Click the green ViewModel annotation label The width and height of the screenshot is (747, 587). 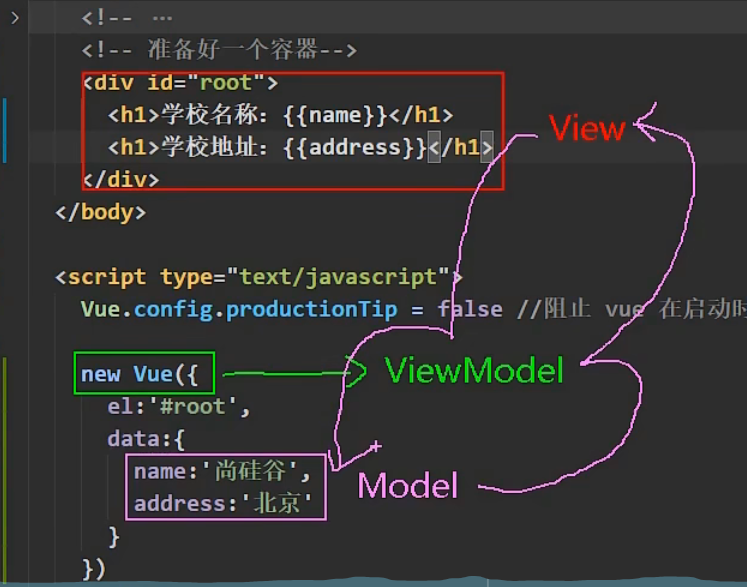tap(474, 372)
